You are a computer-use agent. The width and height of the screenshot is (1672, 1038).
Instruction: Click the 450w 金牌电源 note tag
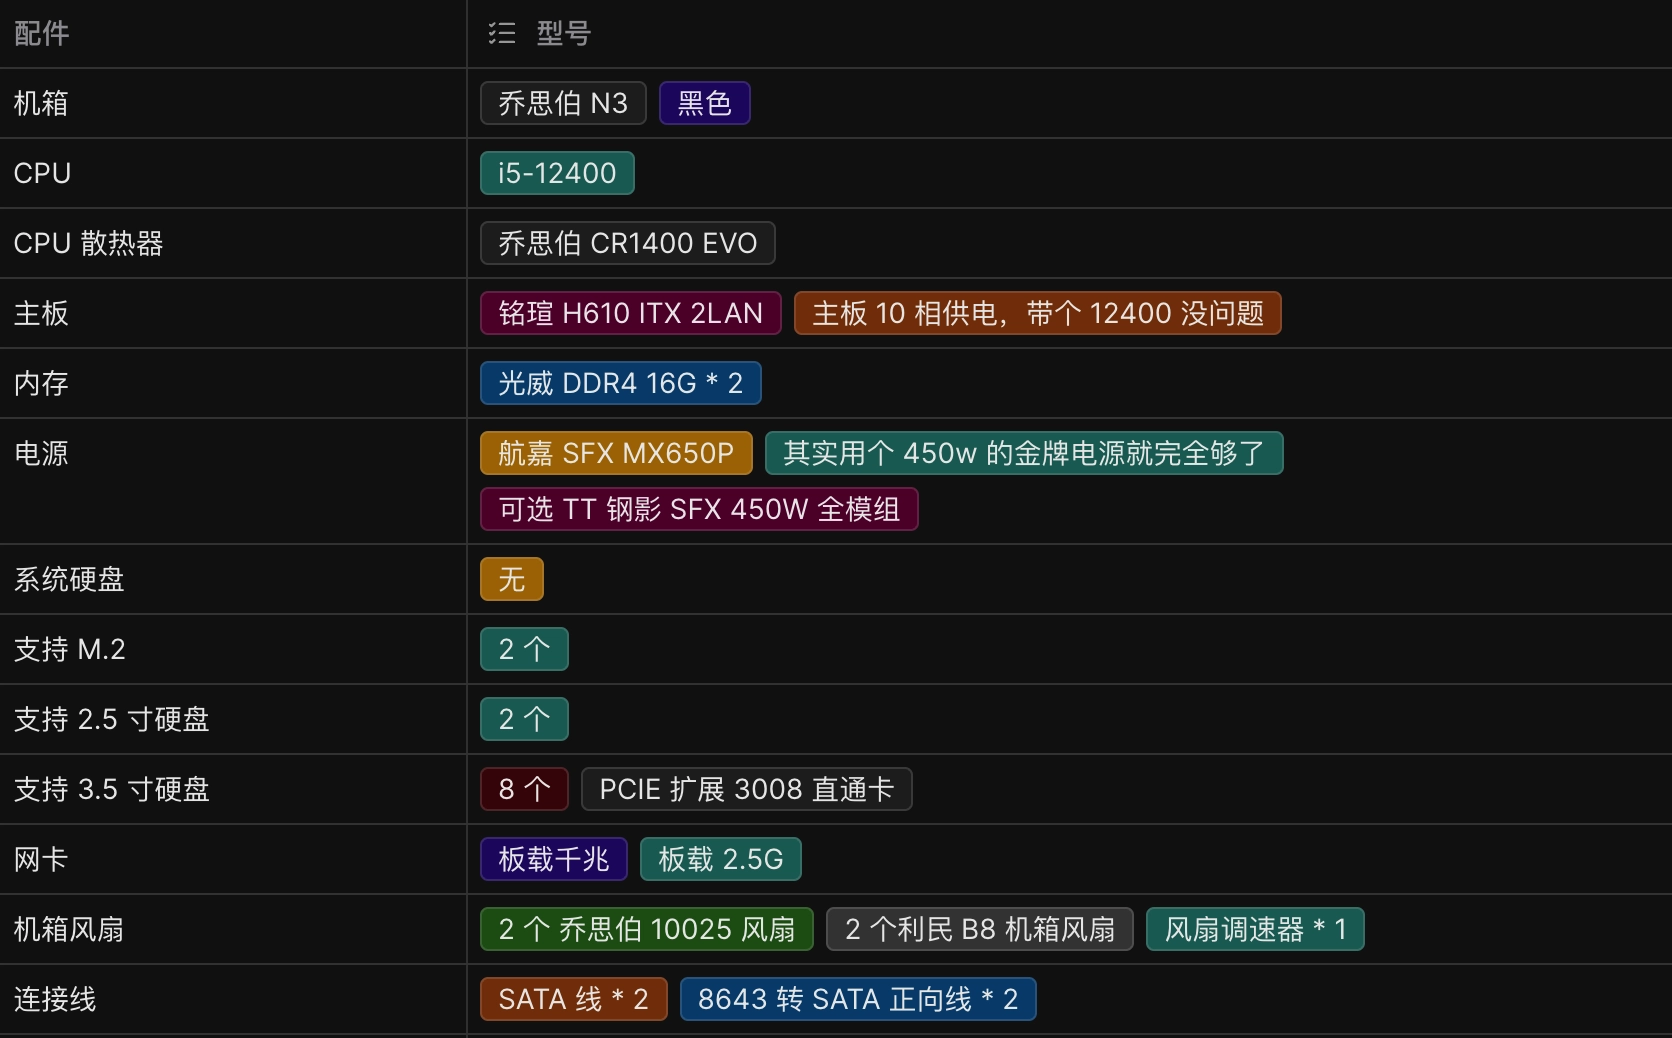[1024, 453]
